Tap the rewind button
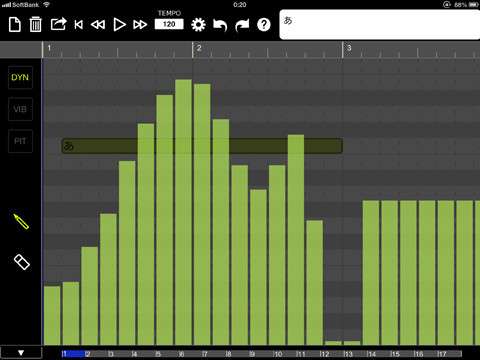Image resolution: width=480 pixels, height=360 pixels. tap(98, 25)
